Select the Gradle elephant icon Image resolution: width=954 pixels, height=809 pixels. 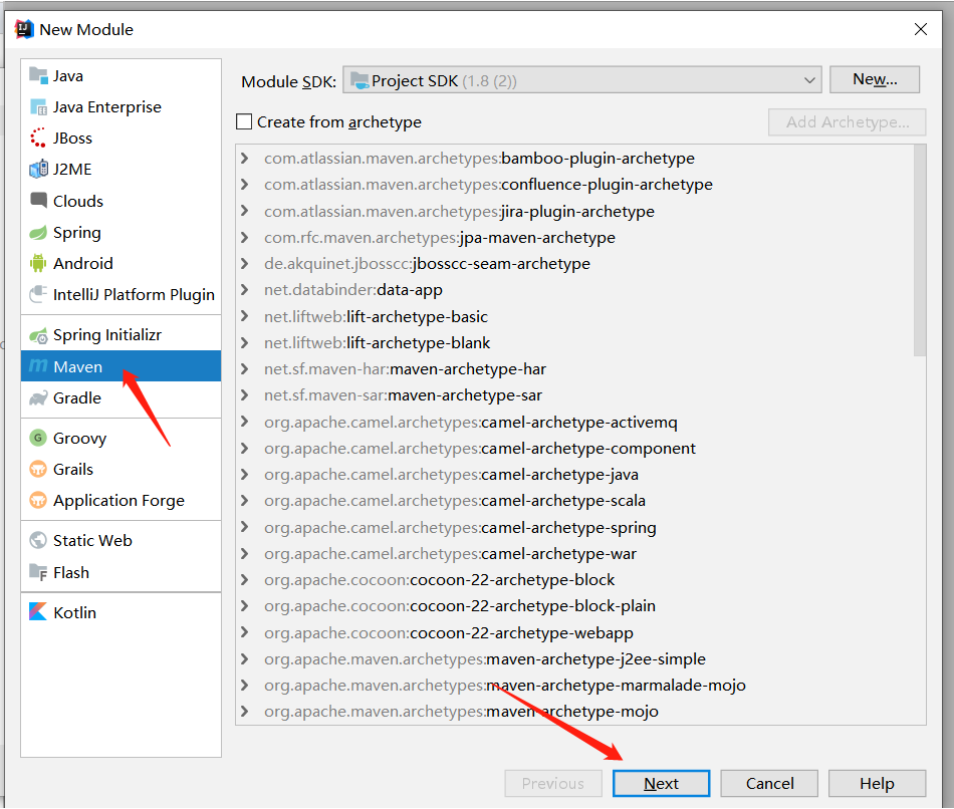click(x=38, y=398)
